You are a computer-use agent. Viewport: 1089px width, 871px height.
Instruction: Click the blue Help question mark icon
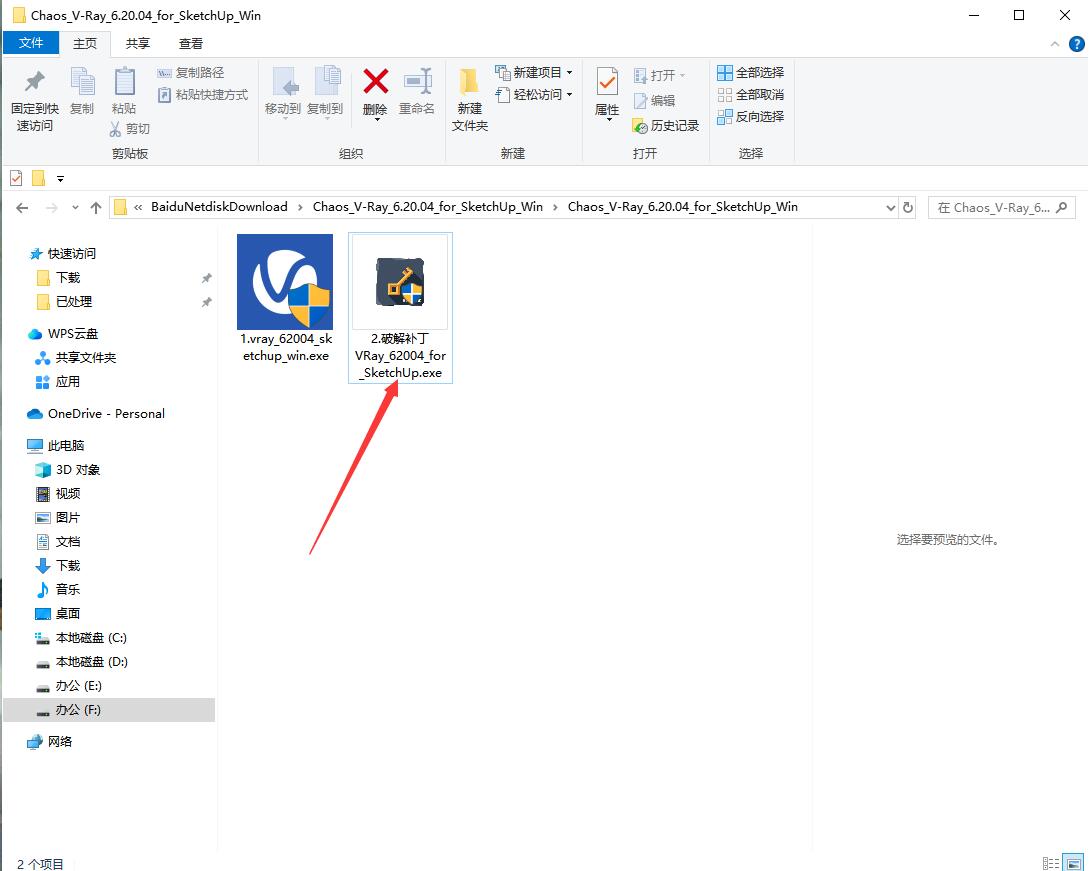tap(1076, 44)
